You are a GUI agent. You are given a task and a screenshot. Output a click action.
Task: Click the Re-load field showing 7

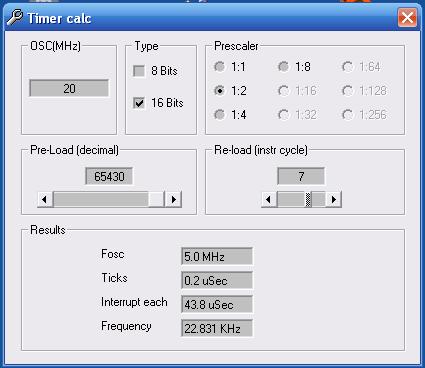[x=301, y=176]
